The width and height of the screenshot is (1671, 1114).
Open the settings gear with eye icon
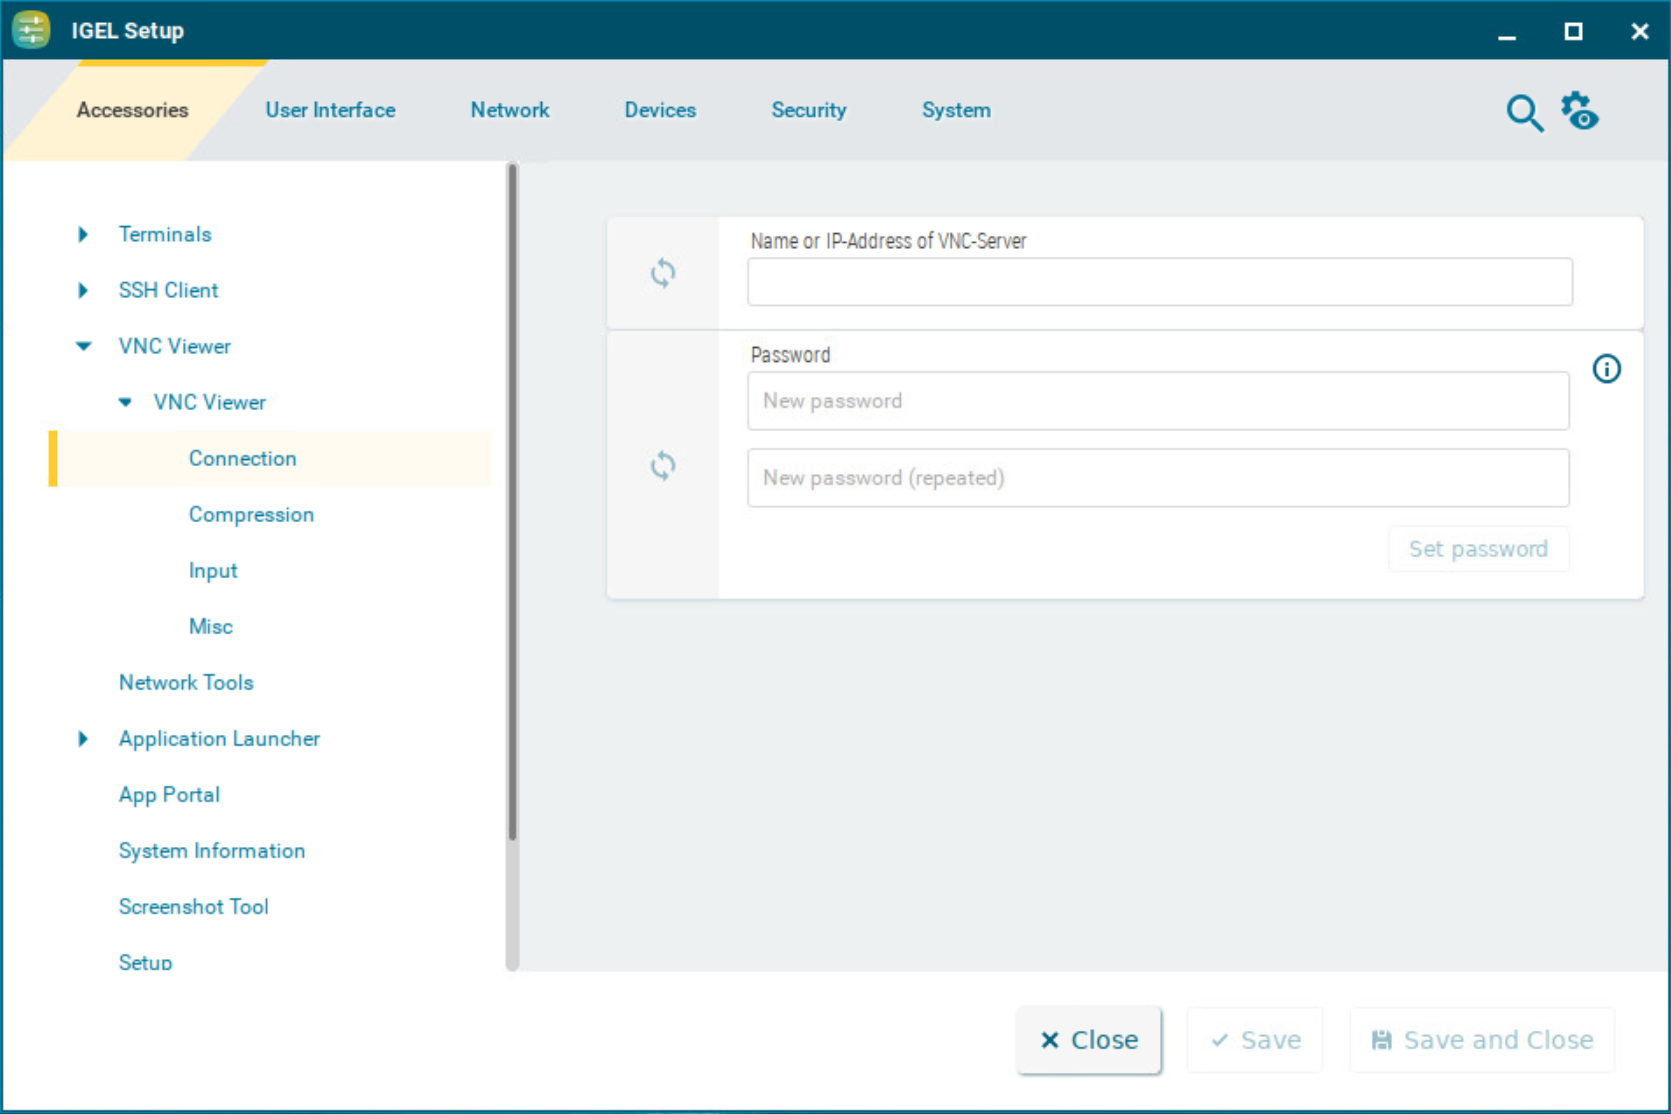pyautogui.click(x=1580, y=111)
